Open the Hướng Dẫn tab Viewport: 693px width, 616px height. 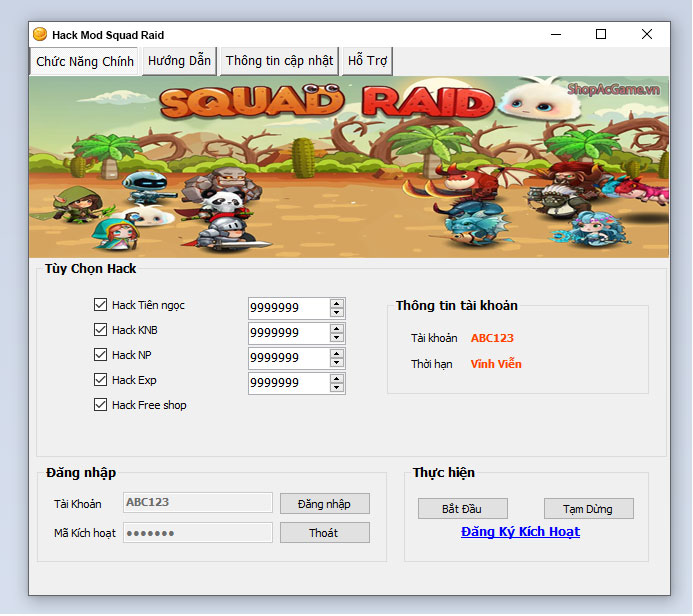[x=179, y=61]
